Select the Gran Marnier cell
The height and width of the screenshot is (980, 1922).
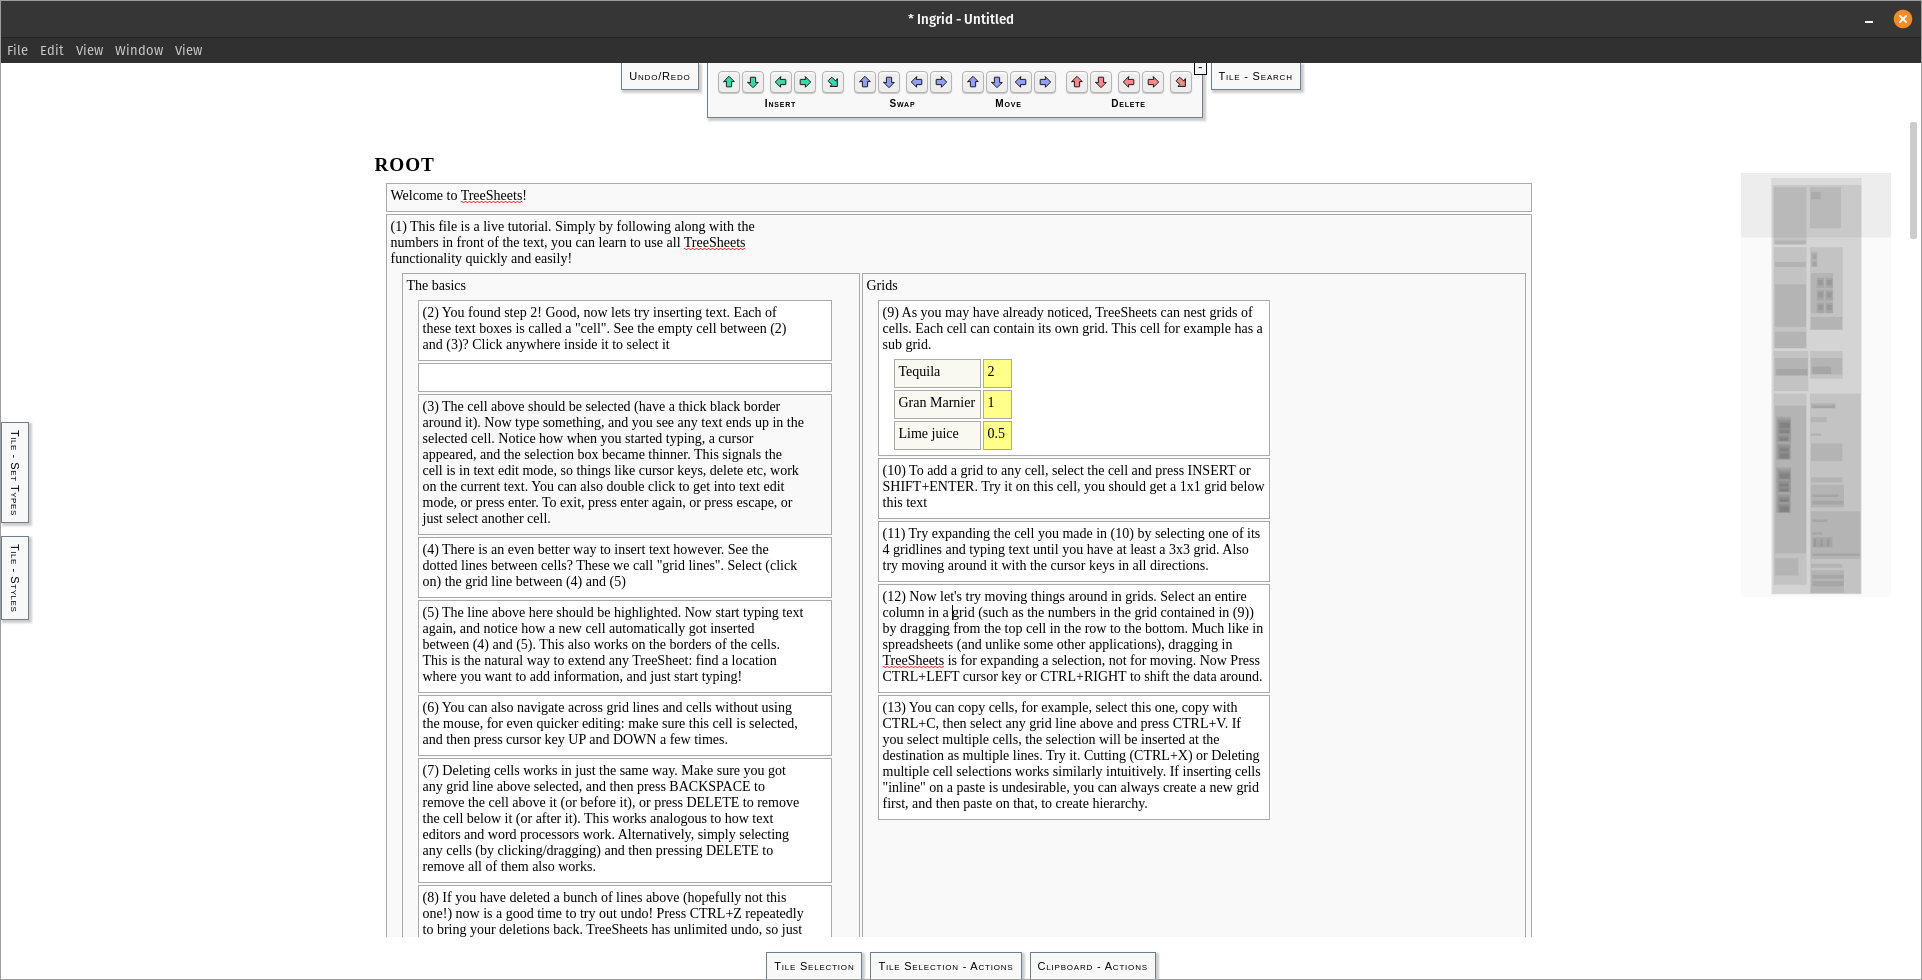[937, 404]
